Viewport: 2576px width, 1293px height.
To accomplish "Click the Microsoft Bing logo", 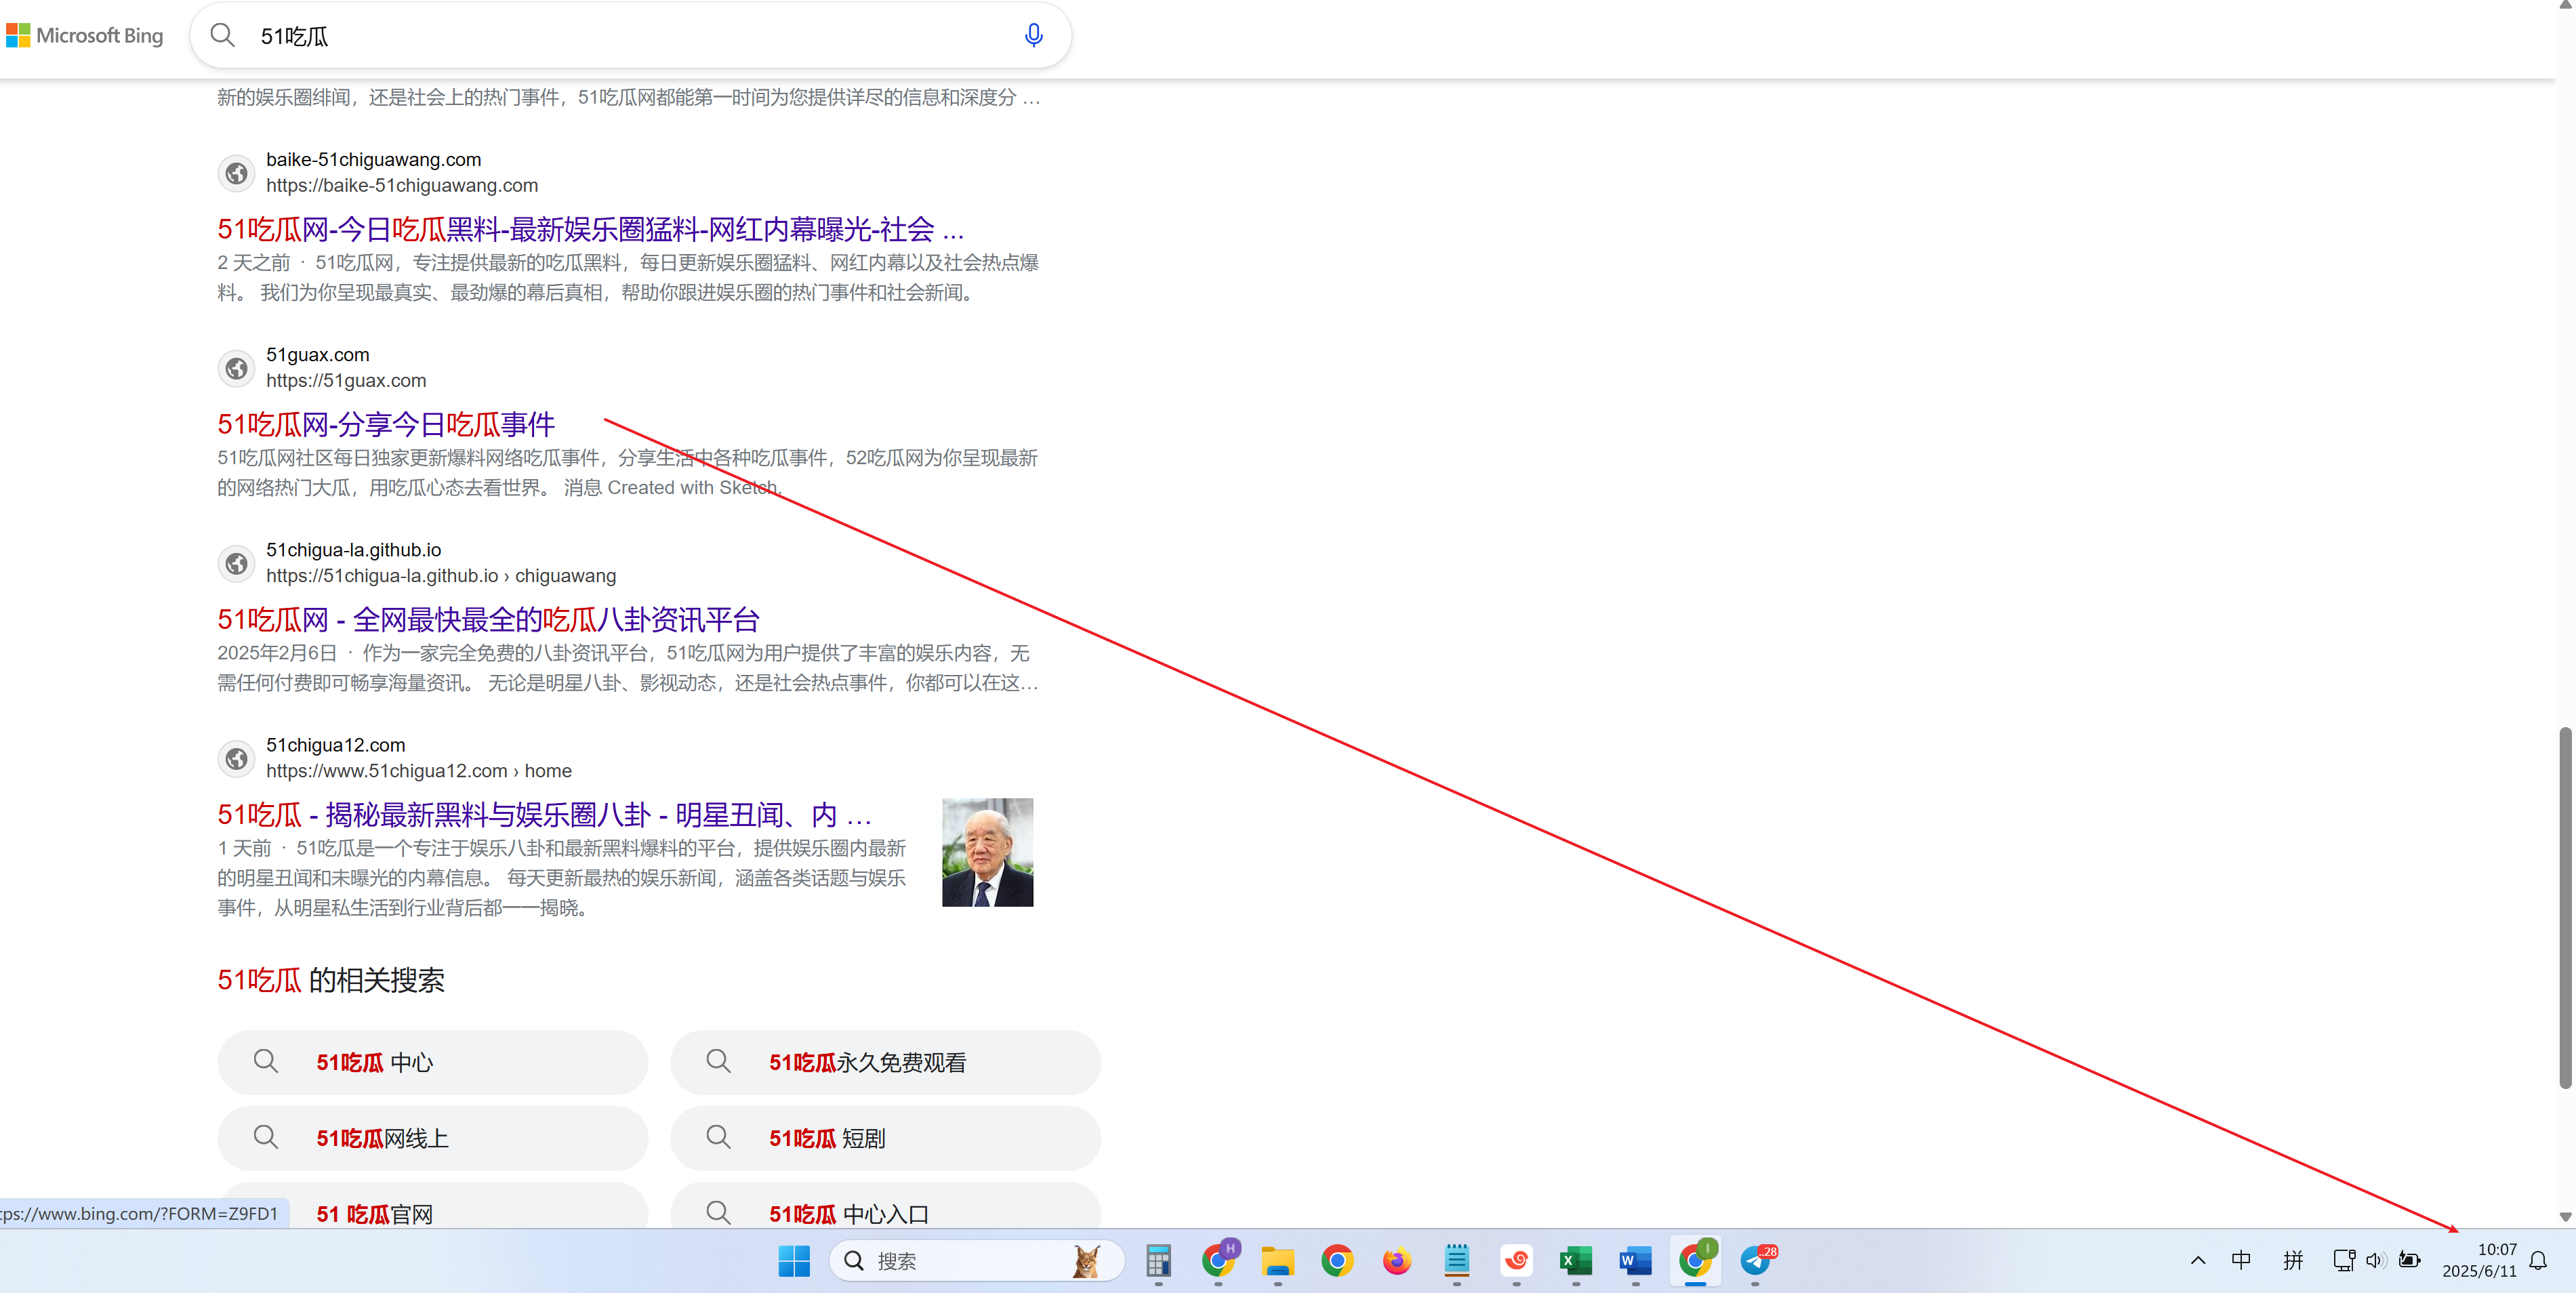I will [x=85, y=36].
